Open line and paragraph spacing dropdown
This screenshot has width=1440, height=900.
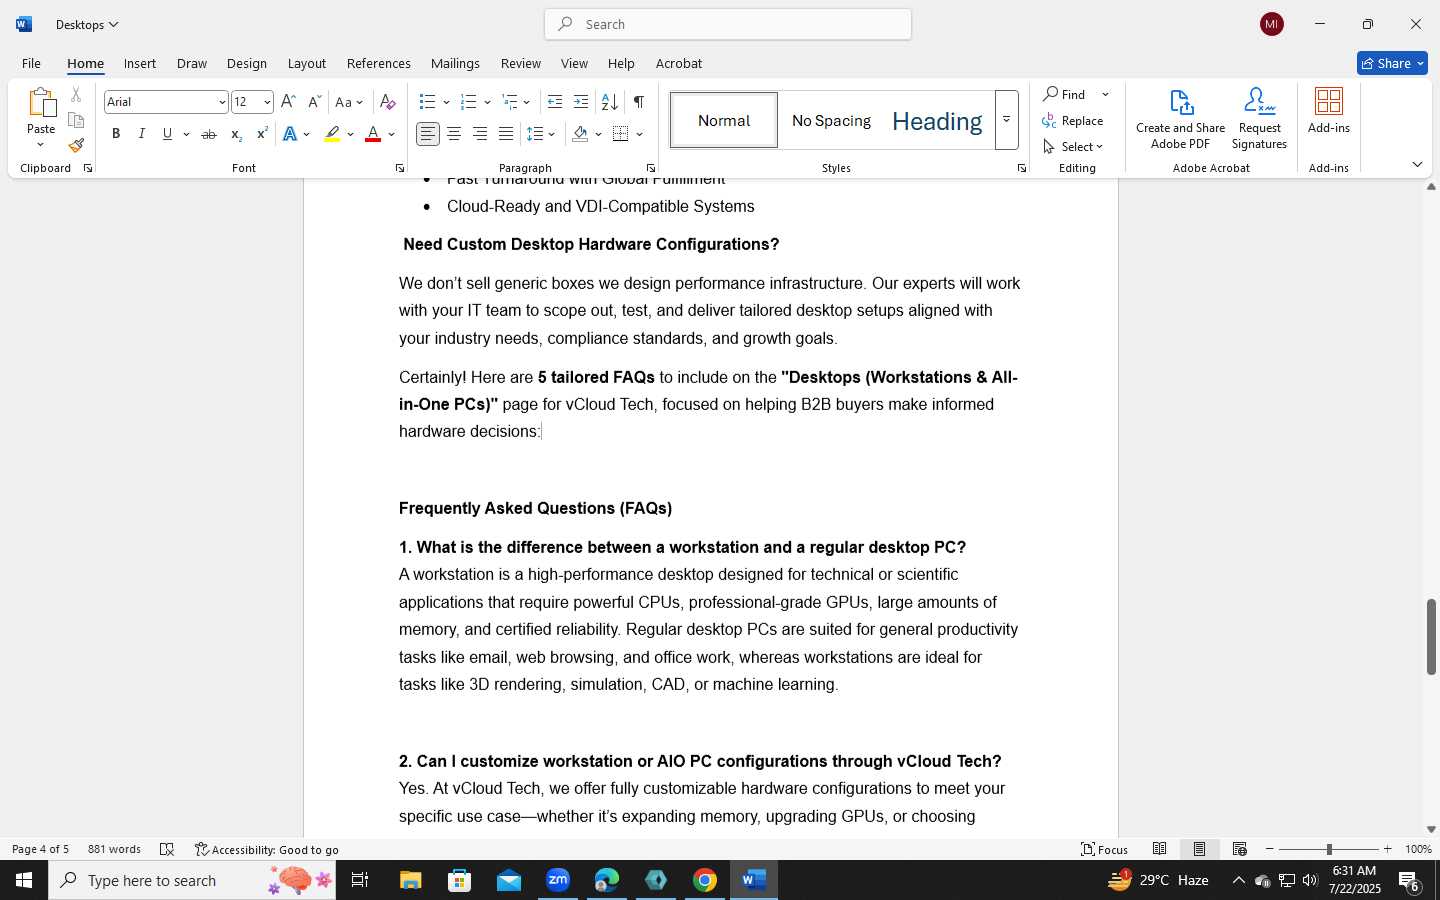[x=541, y=134]
